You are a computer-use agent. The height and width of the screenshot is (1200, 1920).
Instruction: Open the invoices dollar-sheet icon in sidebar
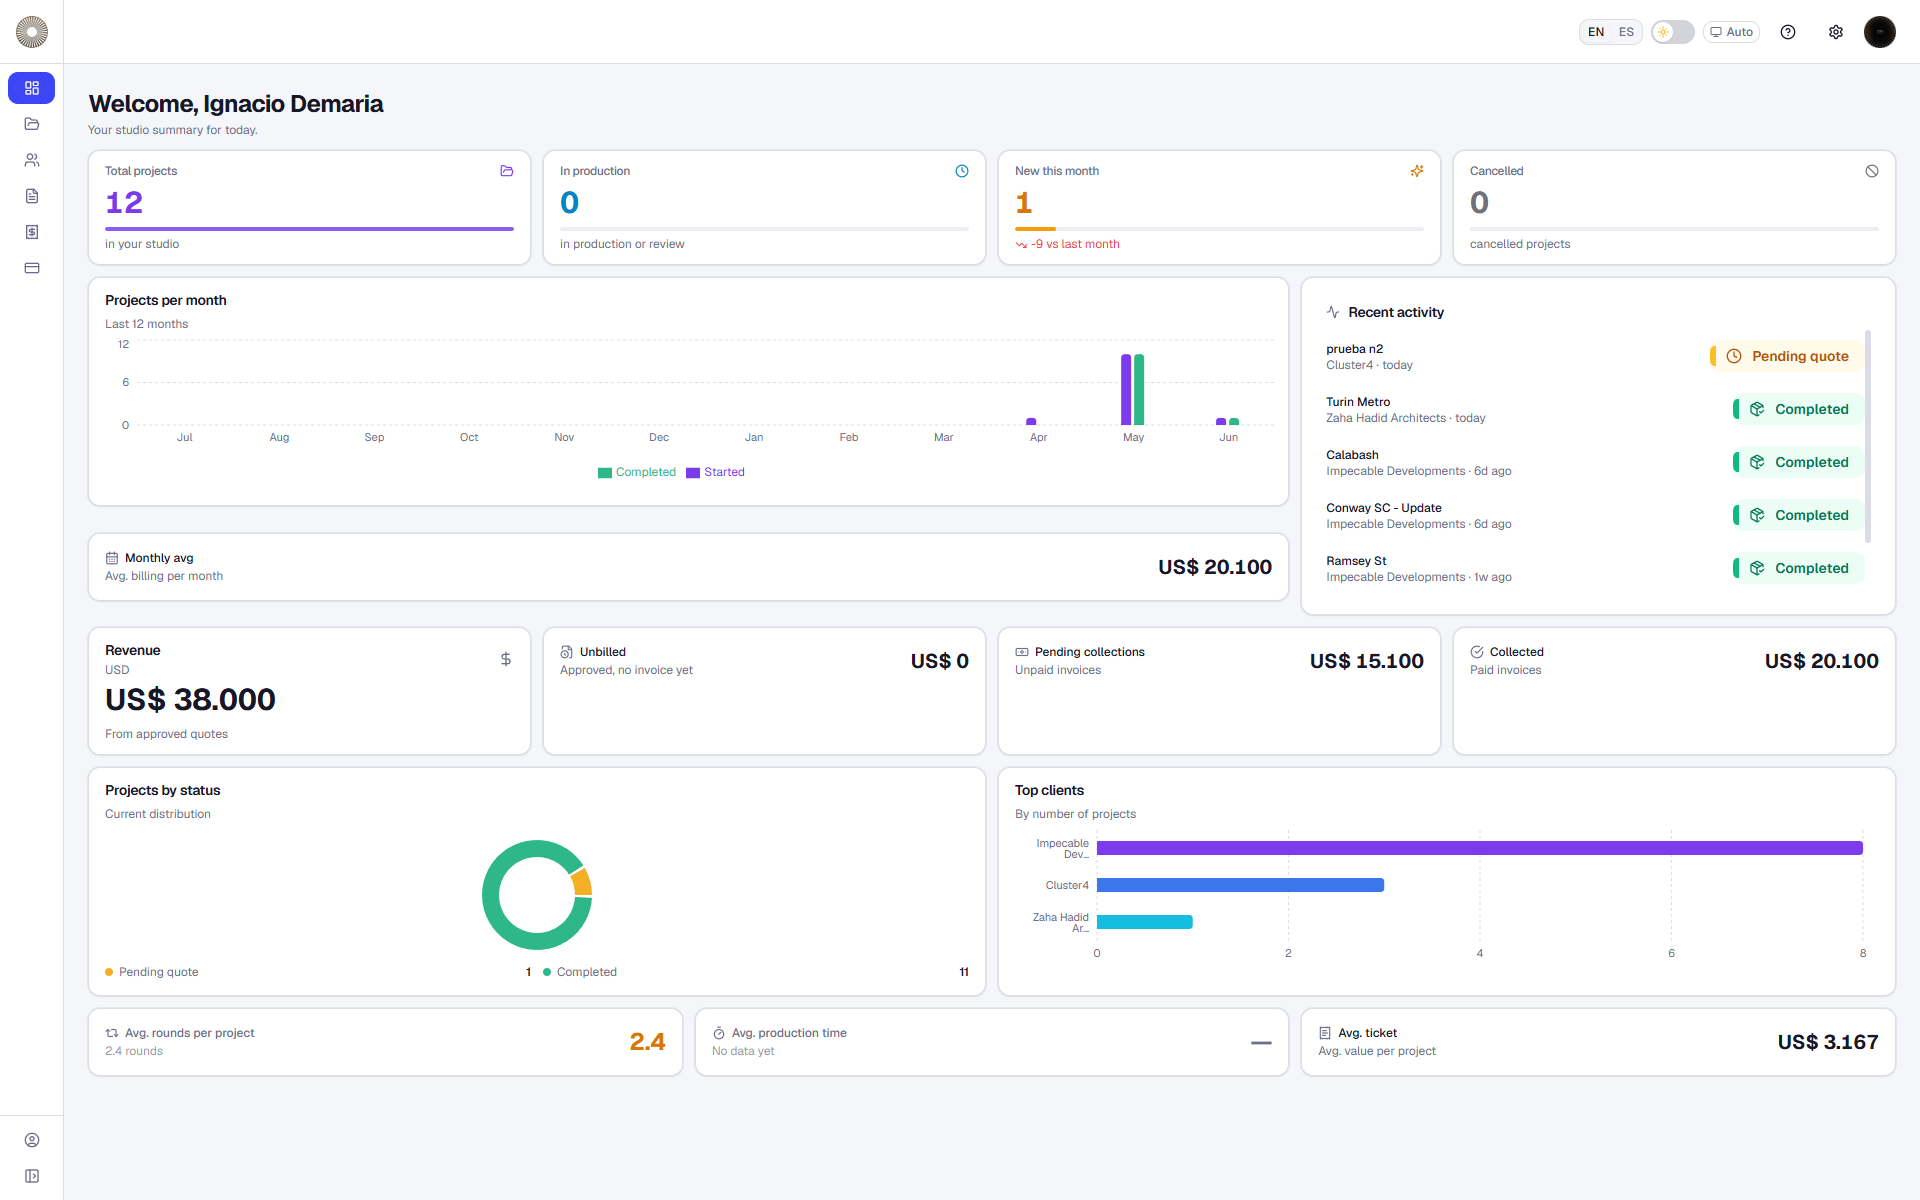click(32, 232)
